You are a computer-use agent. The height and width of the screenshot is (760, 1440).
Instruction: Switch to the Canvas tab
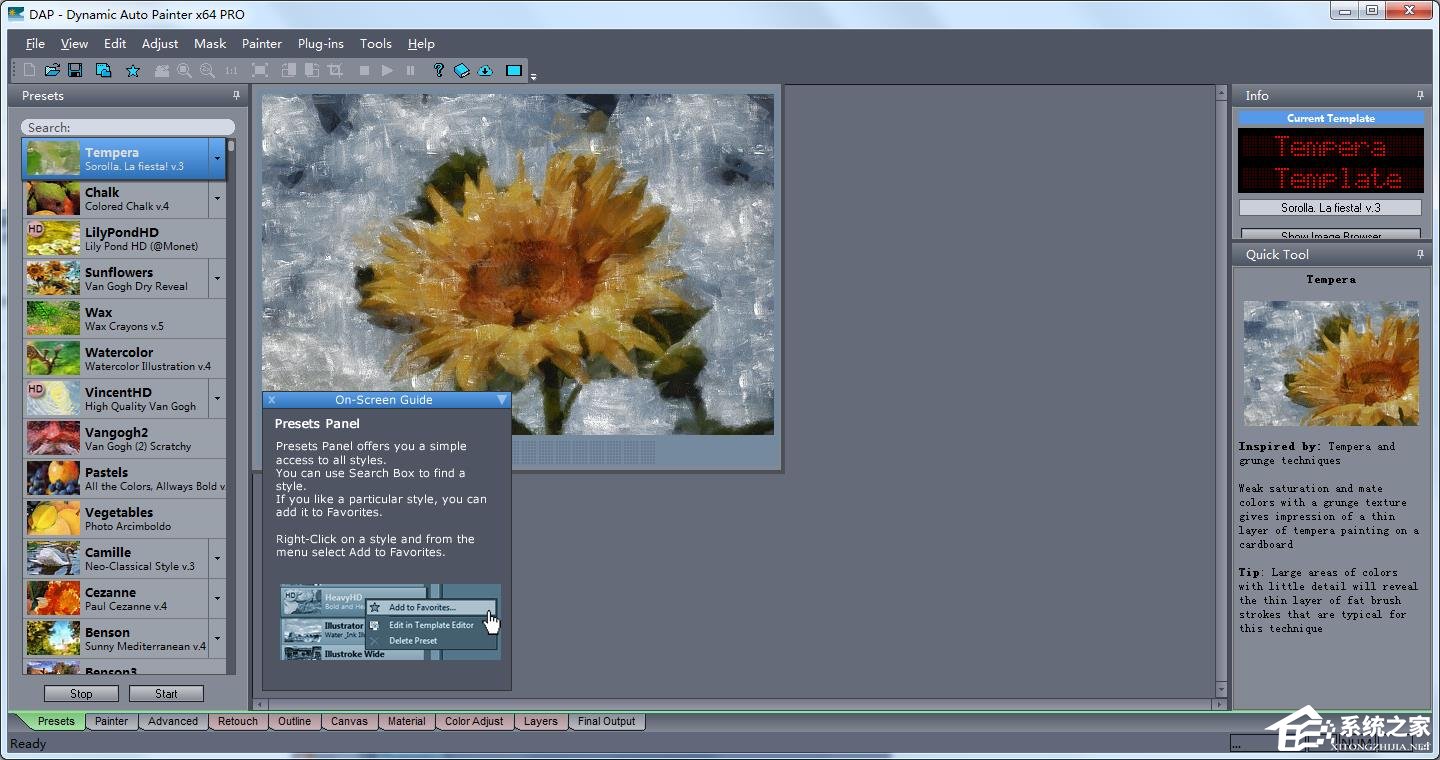[x=350, y=721]
